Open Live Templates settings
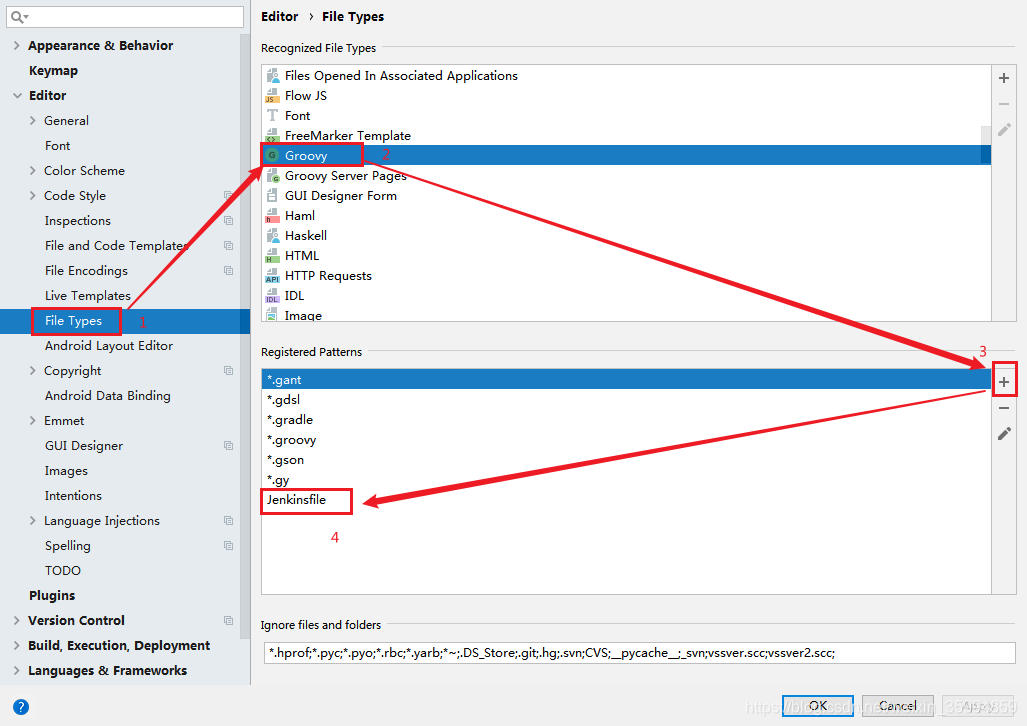Viewport: 1027px width, 726px height. [x=88, y=296]
